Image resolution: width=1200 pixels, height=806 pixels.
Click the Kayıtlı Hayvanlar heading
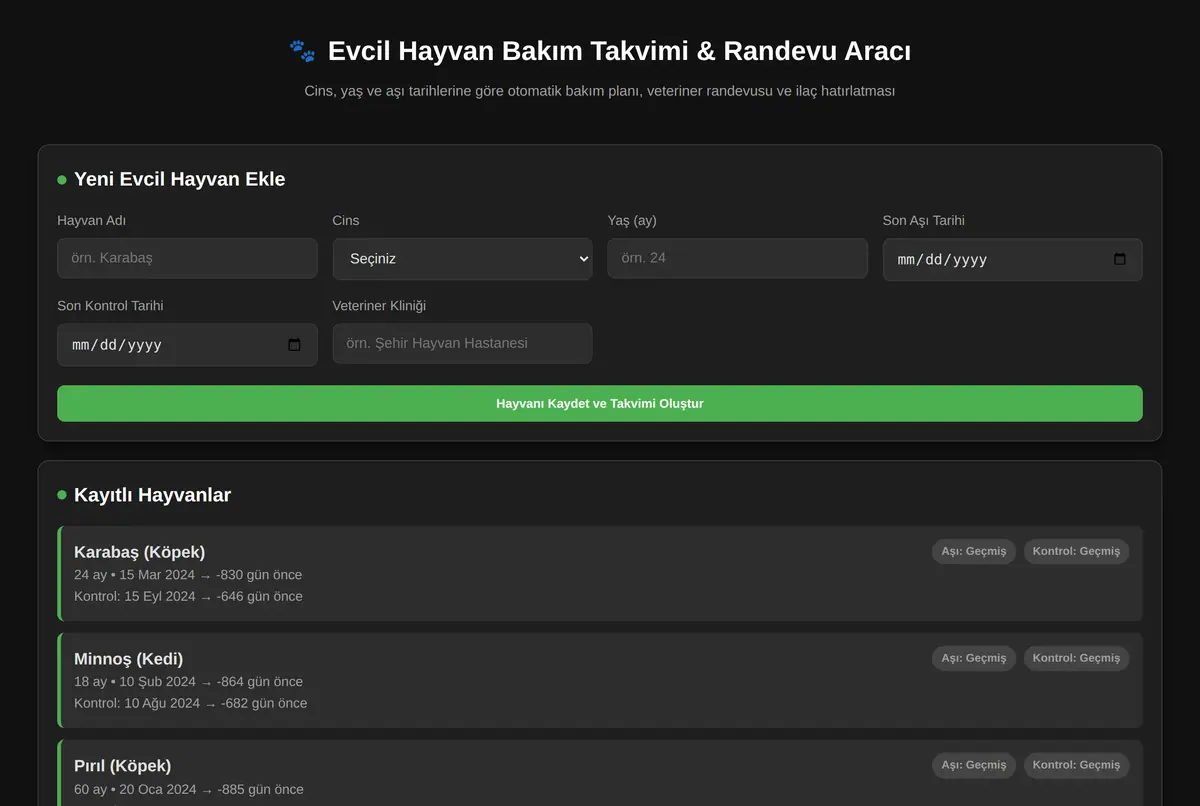(152, 495)
